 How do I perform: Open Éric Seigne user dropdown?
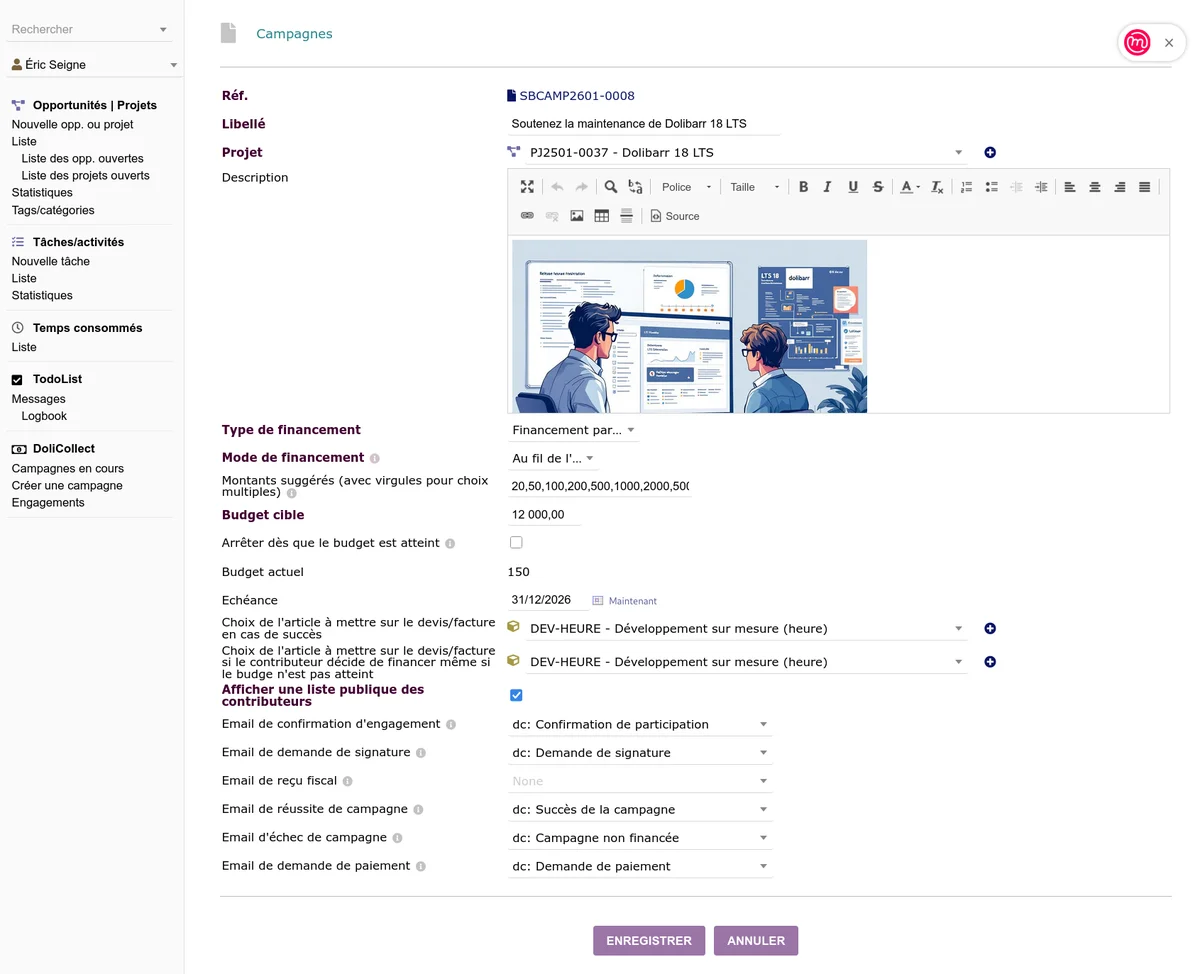94,65
